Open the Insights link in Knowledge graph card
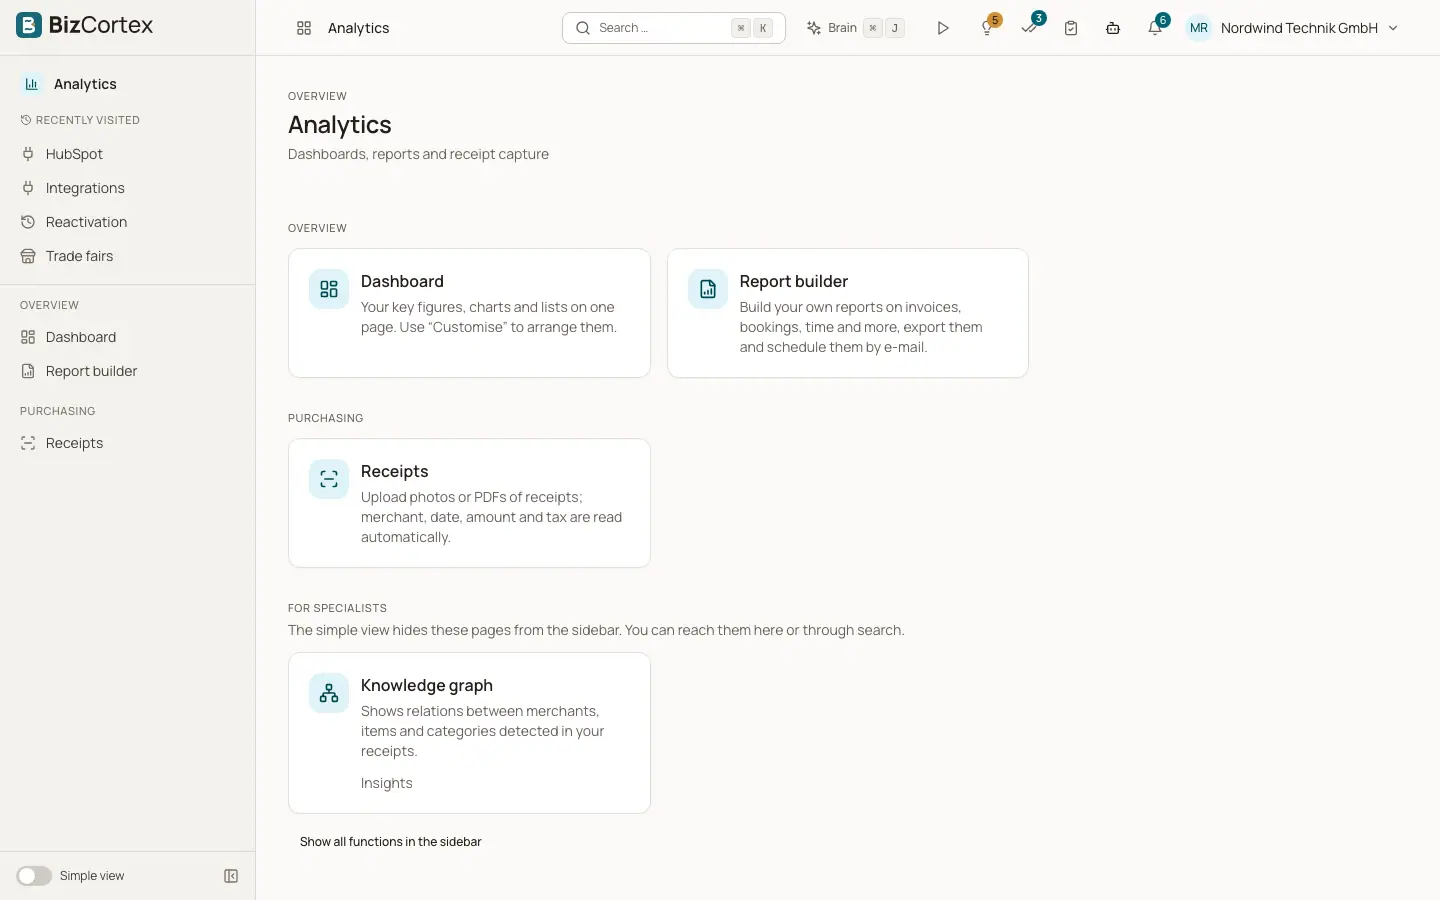This screenshot has width=1440, height=900. click(387, 783)
